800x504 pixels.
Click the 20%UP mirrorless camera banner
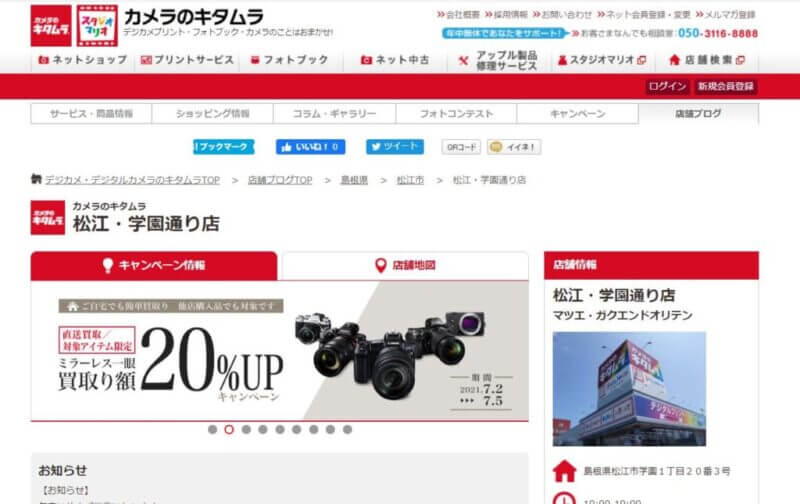[x=280, y=351]
